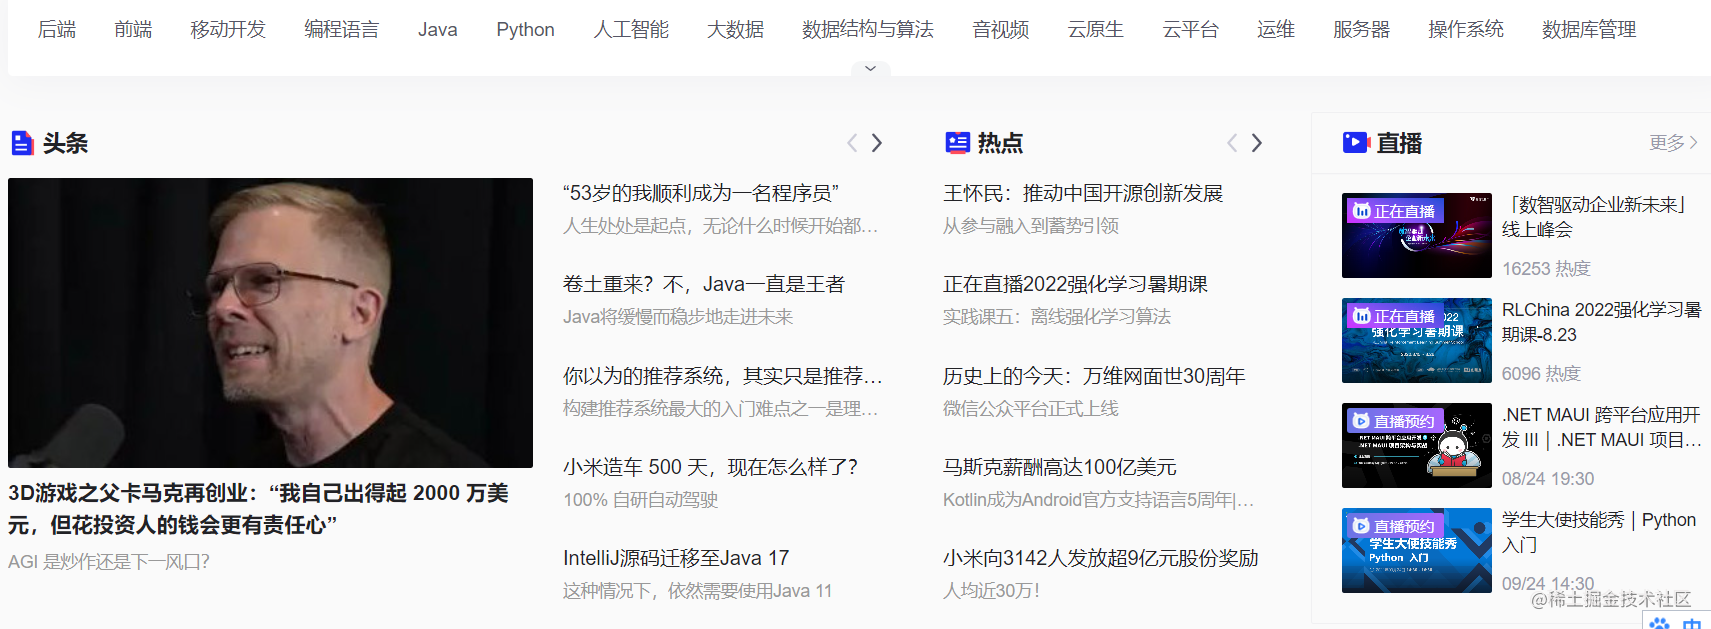The width and height of the screenshot is (1711, 629).
Task: Open live title .NET MAUI 跨平台应用开发
Action: click(x=1601, y=427)
